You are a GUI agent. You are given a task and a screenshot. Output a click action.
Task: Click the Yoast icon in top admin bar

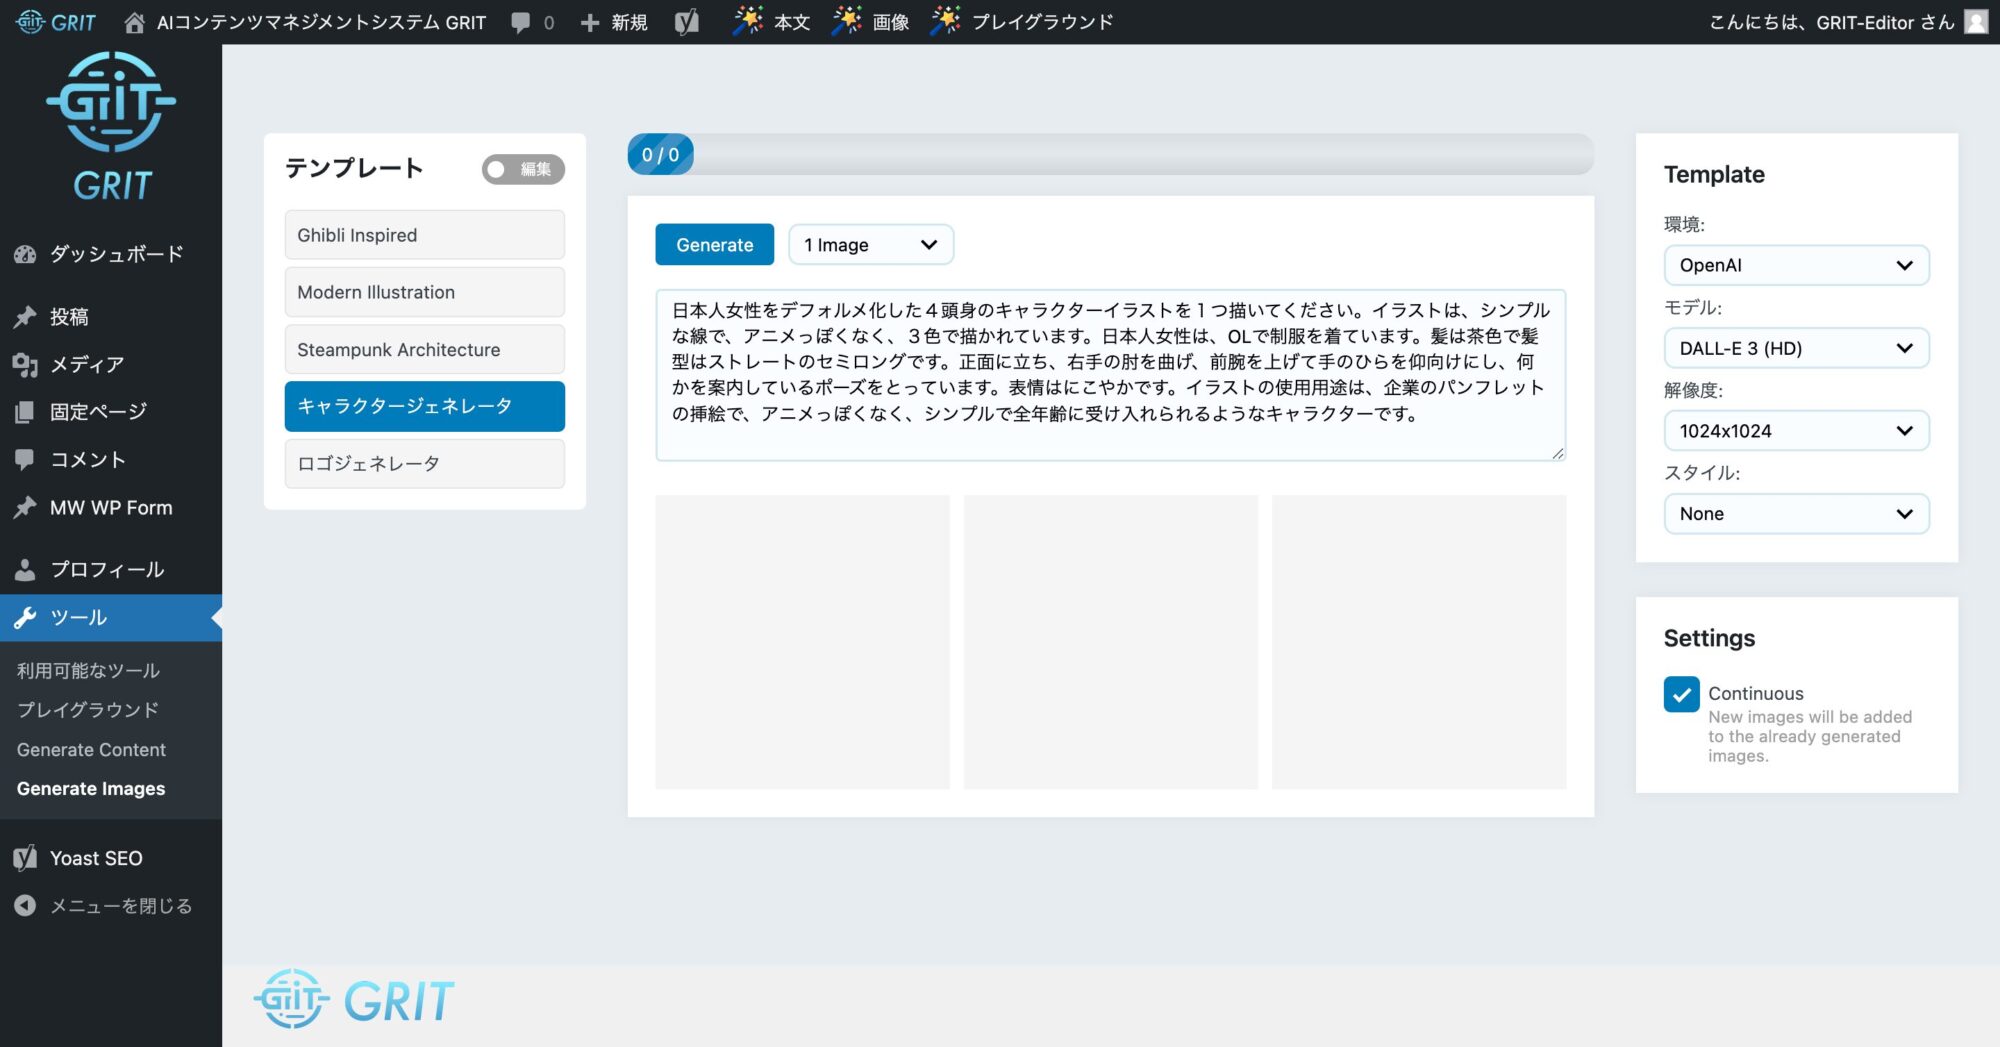tap(686, 22)
